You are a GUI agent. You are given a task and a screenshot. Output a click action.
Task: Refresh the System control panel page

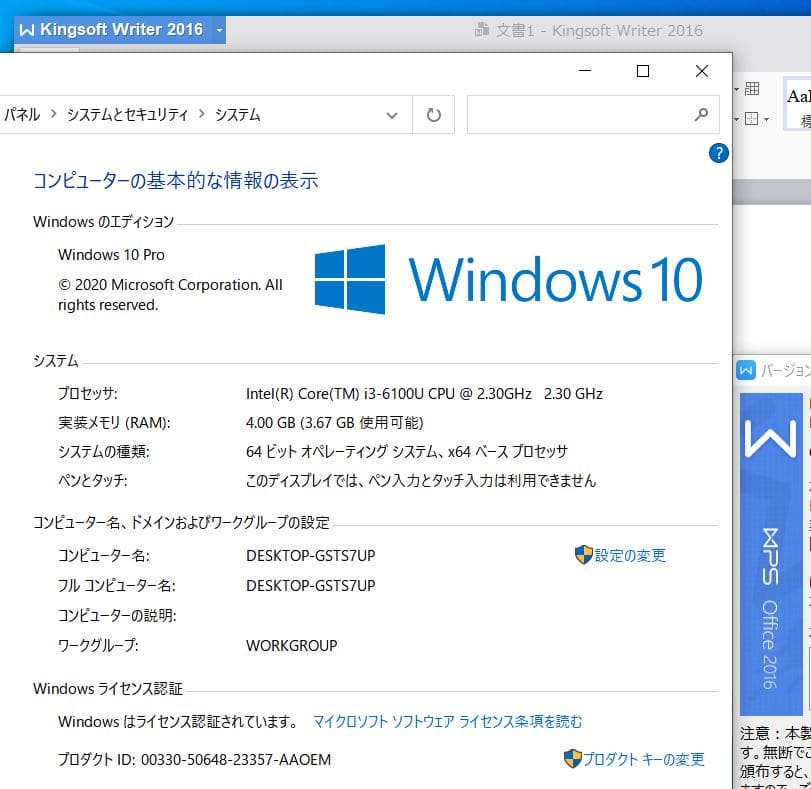433,114
